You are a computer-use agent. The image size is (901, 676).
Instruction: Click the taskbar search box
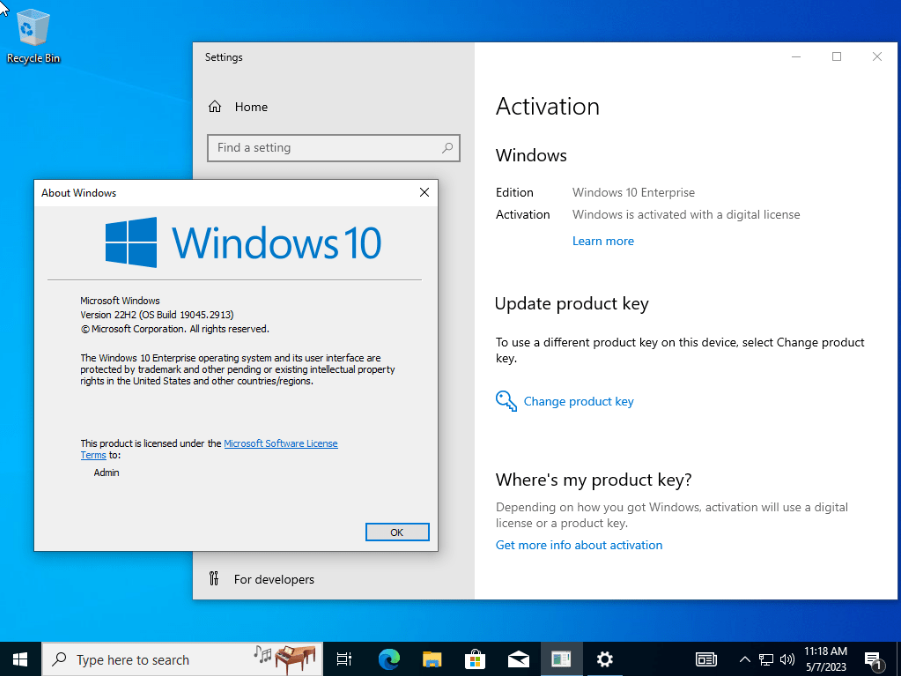pyautogui.click(x=182, y=659)
